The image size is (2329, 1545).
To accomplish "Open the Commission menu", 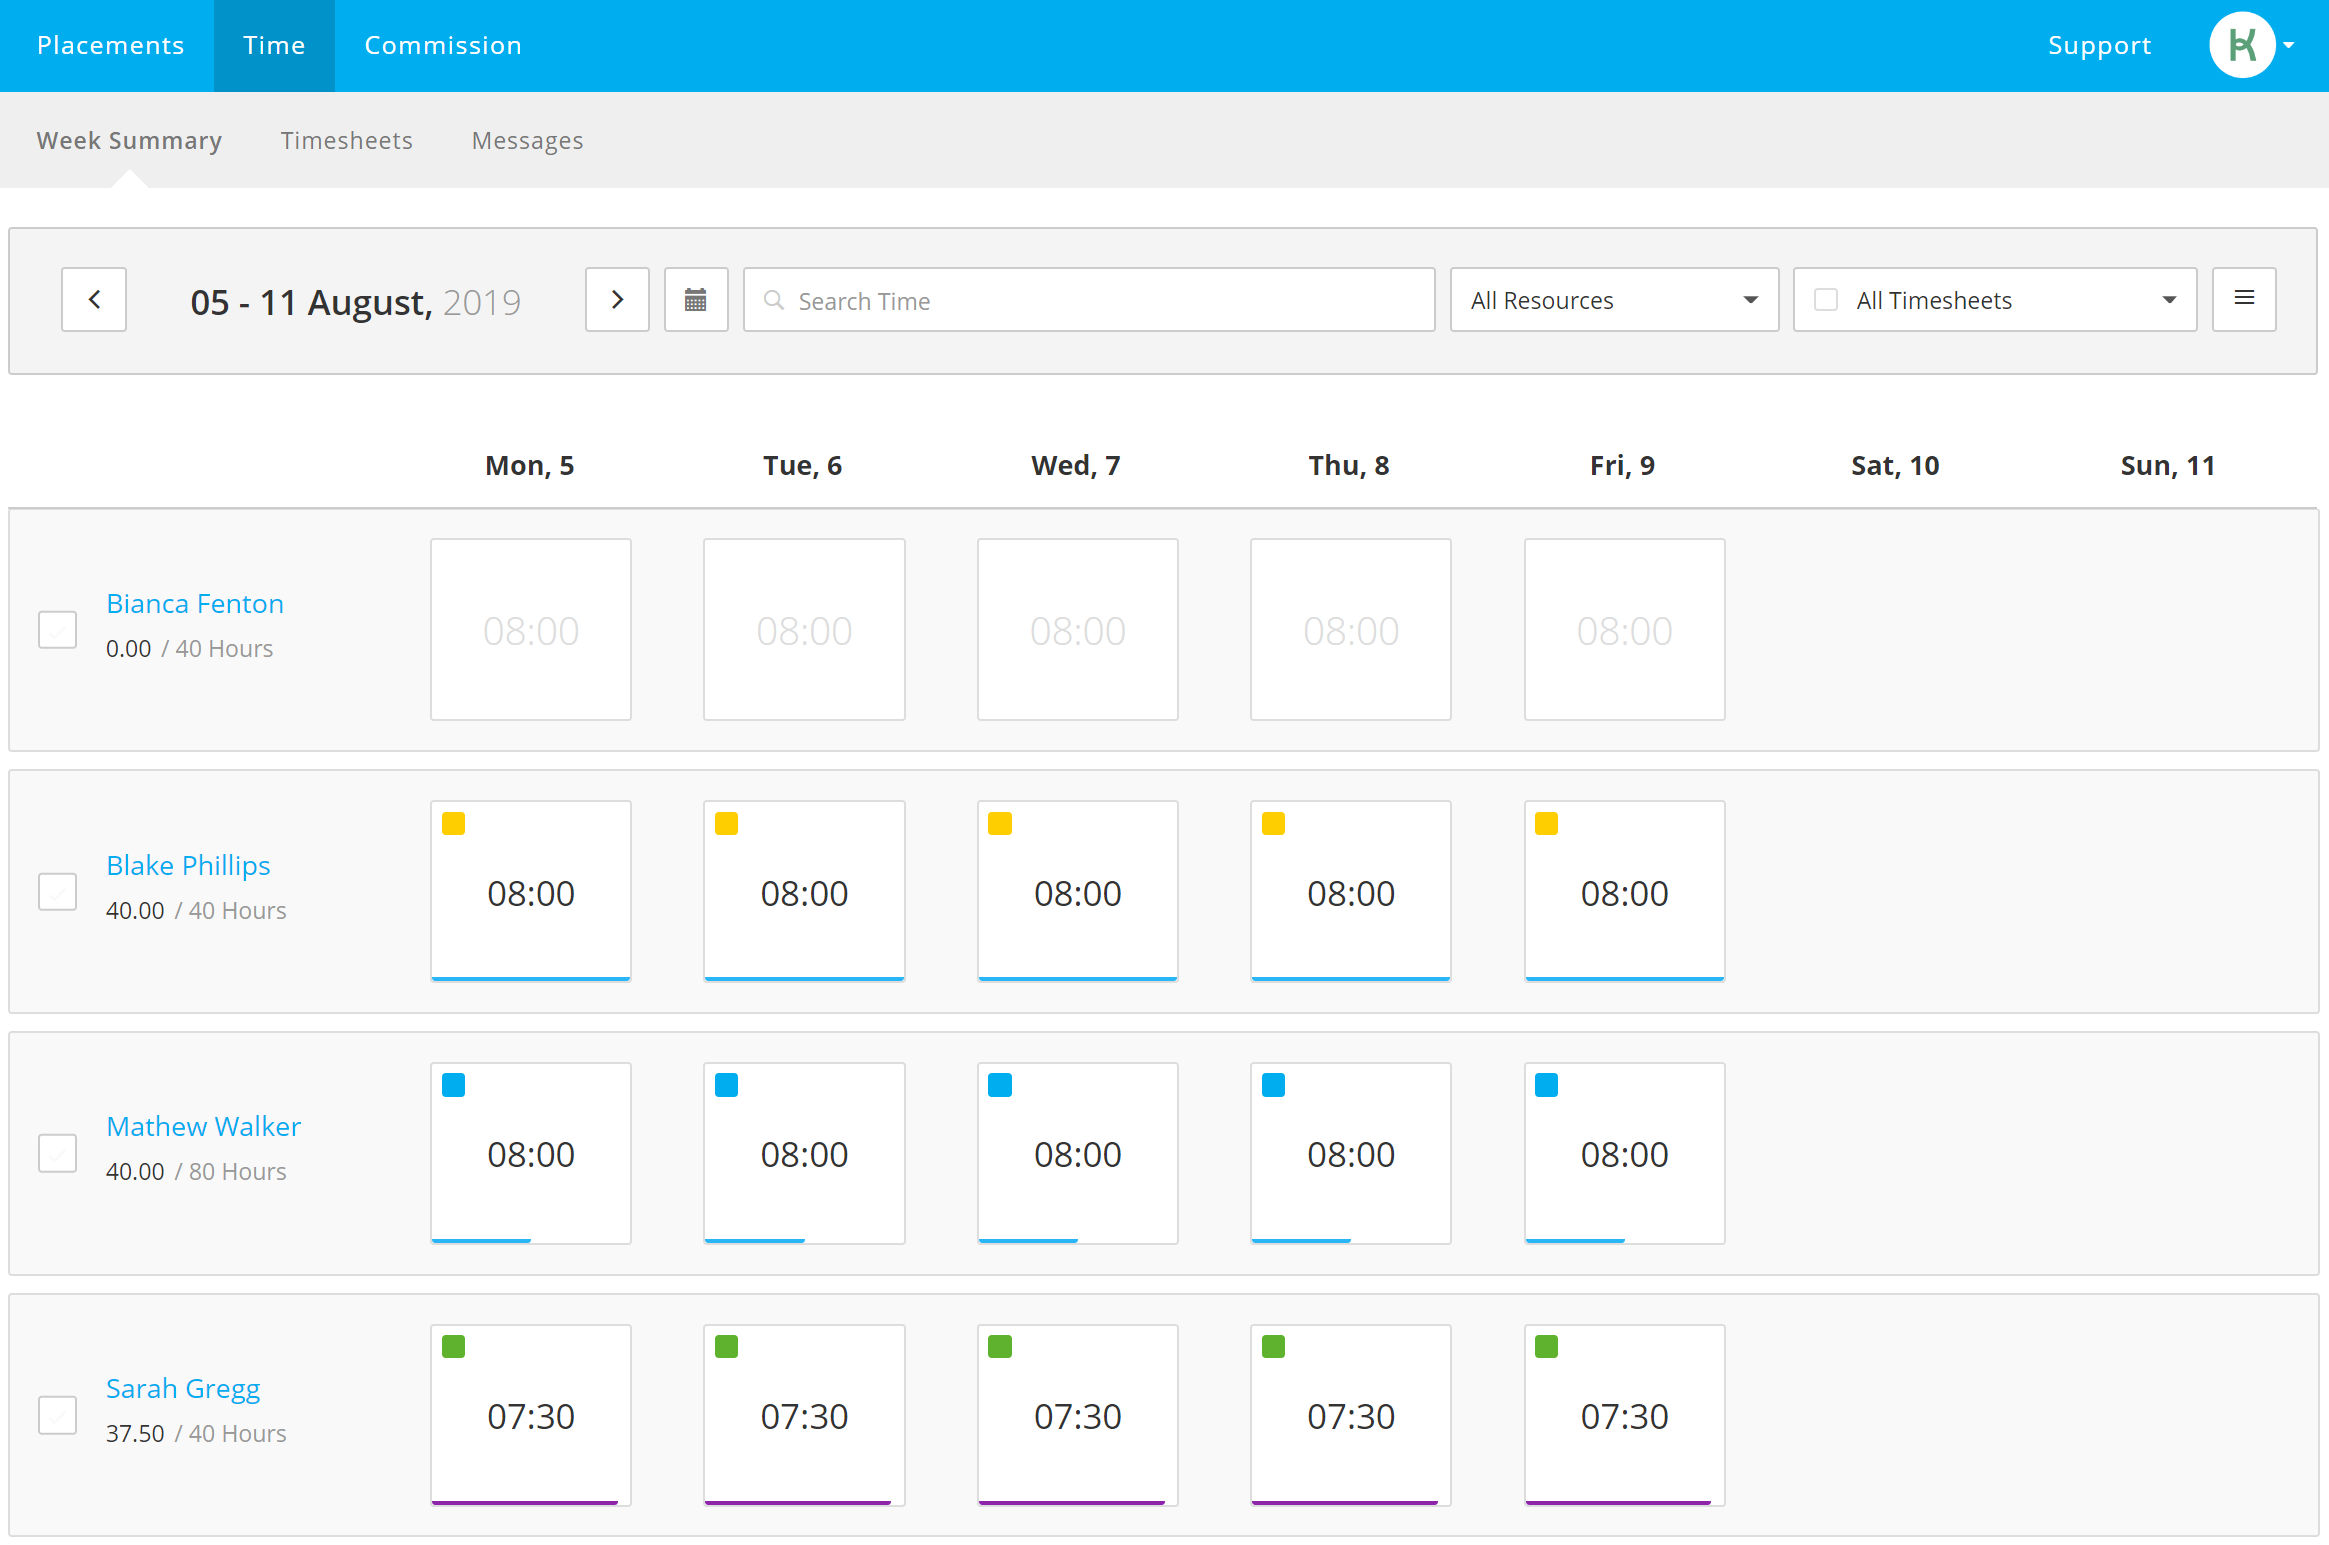I will [x=443, y=45].
